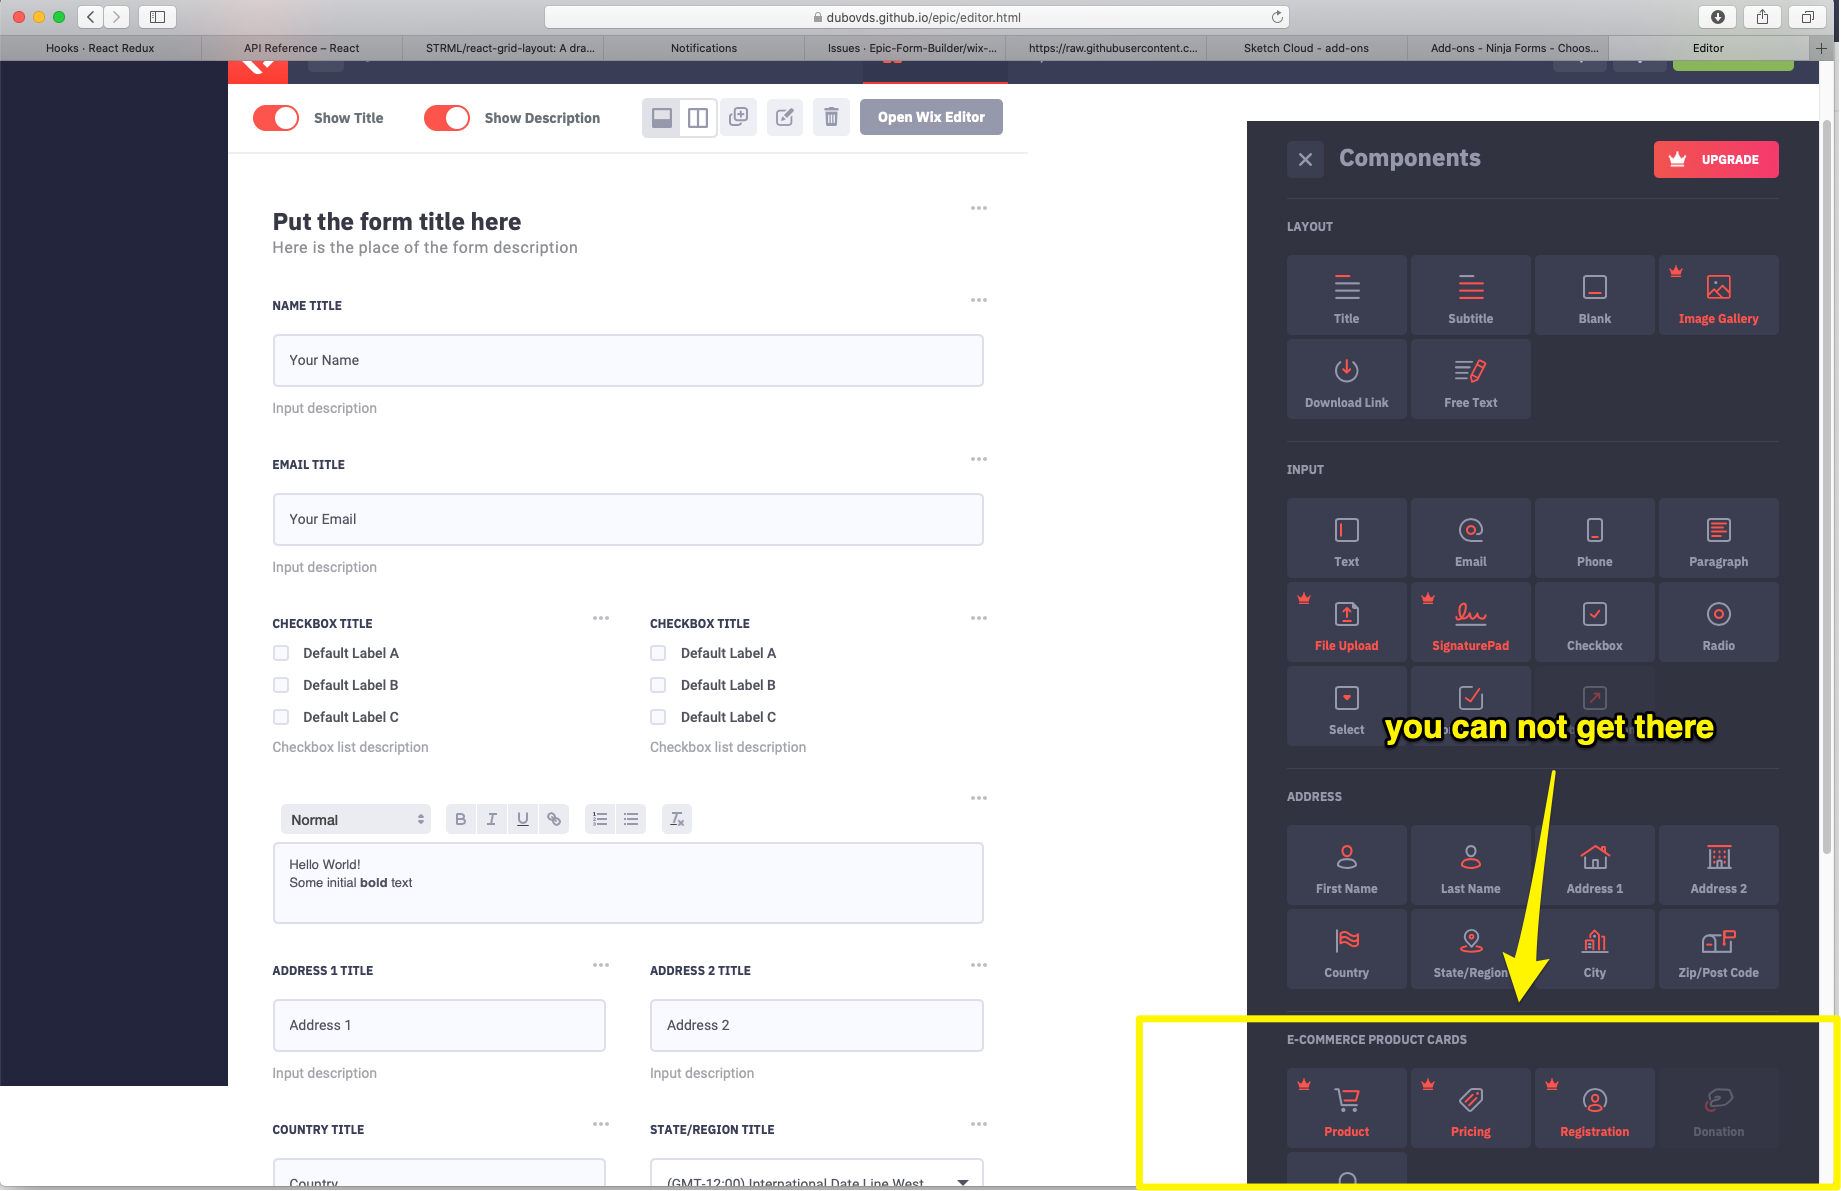This screenshot has width=1841, height=1191.
Task: Add a File Upload component
Action: pos(1345,620)
